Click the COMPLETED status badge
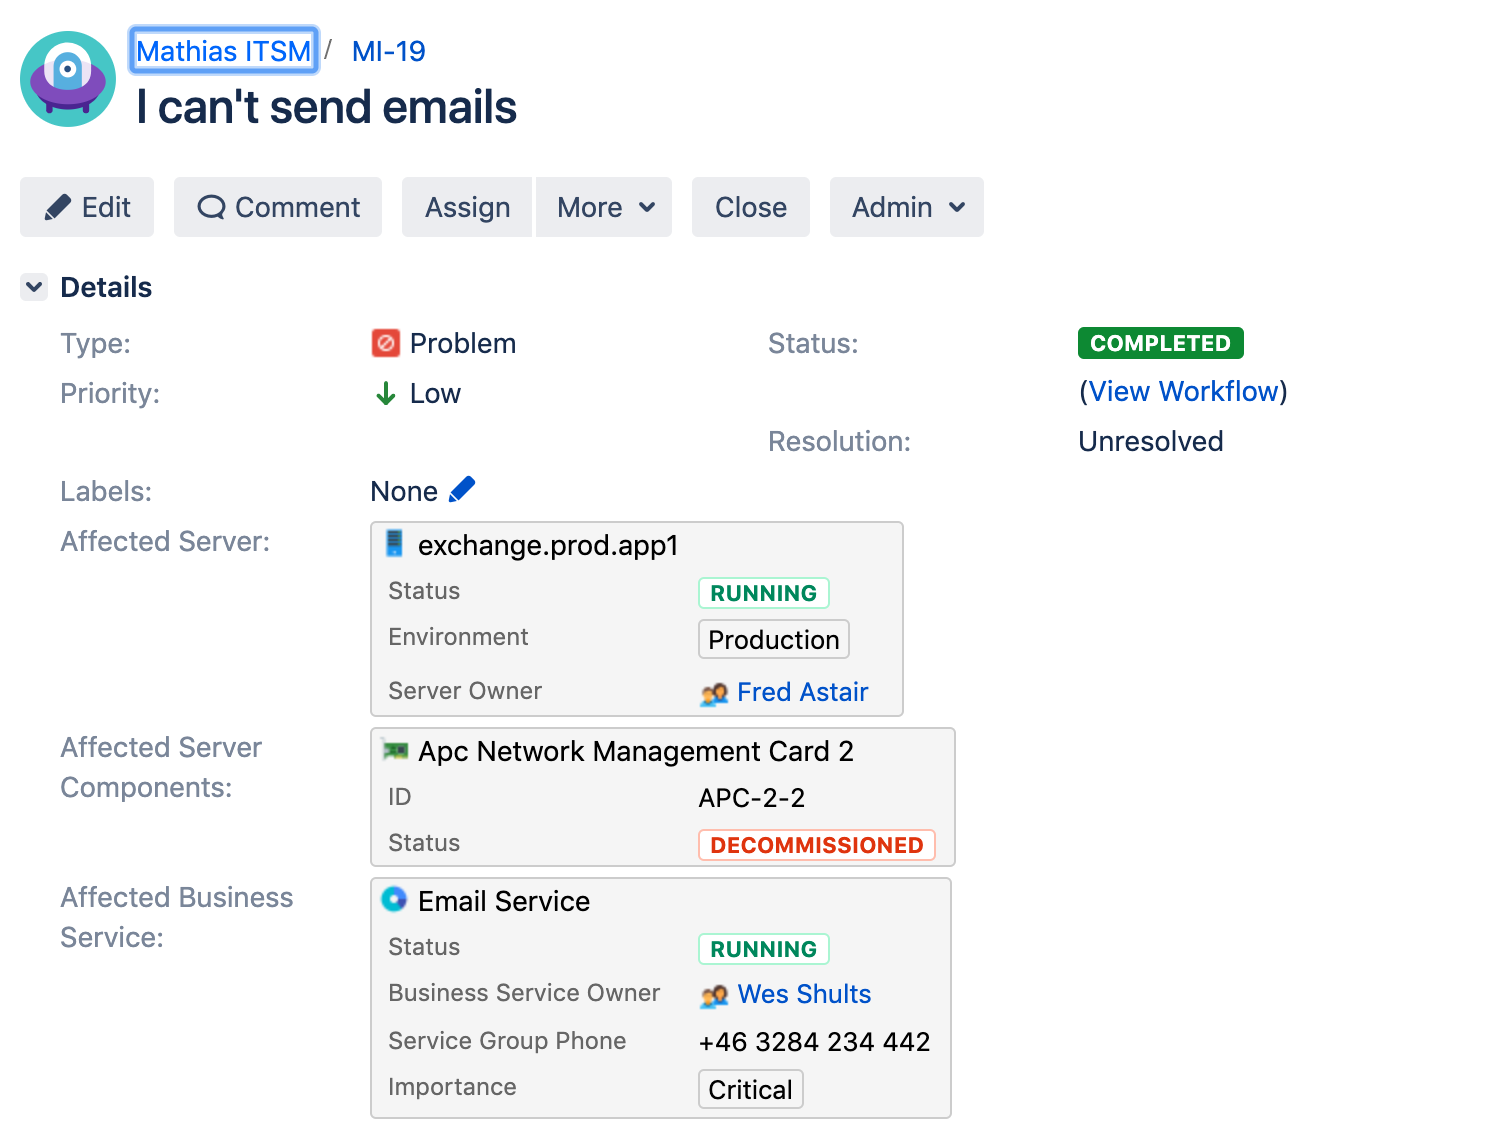1508x1134 pixels. [1160, 343]
